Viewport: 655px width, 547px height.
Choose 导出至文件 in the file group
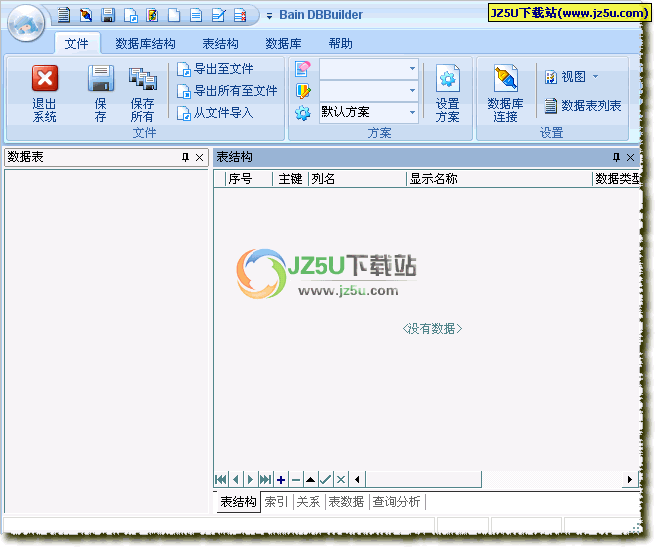216,69
